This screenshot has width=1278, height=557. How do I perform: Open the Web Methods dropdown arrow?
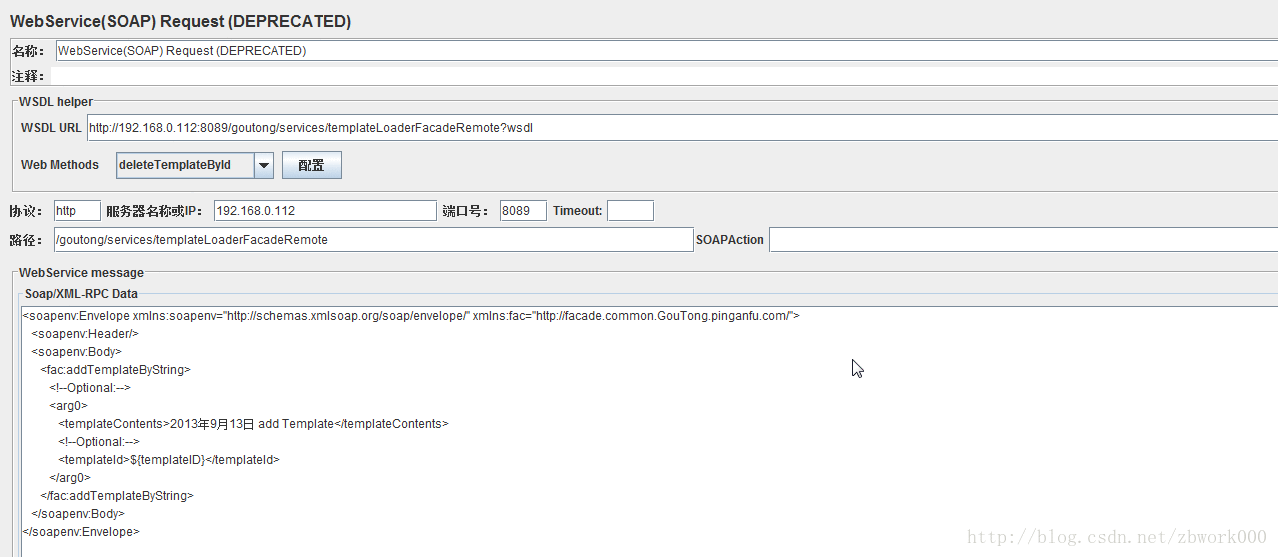coord(264,165)
